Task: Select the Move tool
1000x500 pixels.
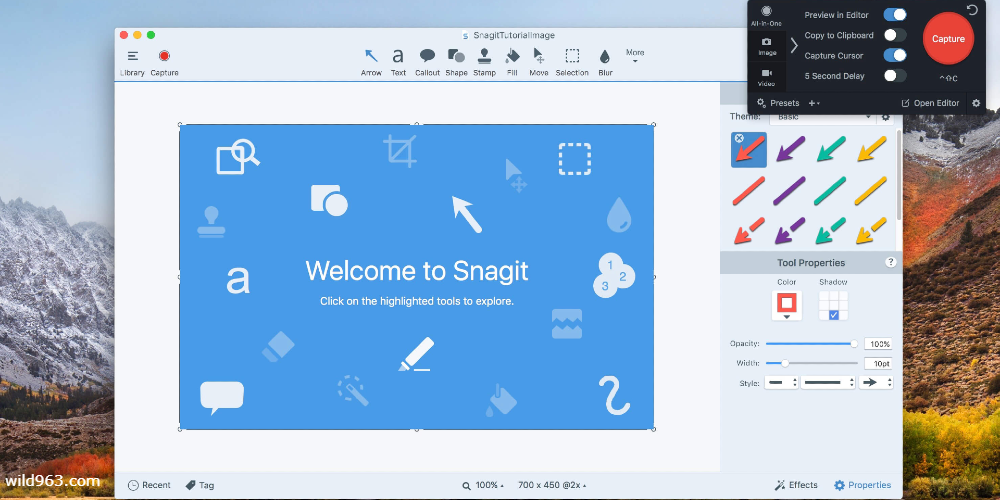Action: [539, 62]
